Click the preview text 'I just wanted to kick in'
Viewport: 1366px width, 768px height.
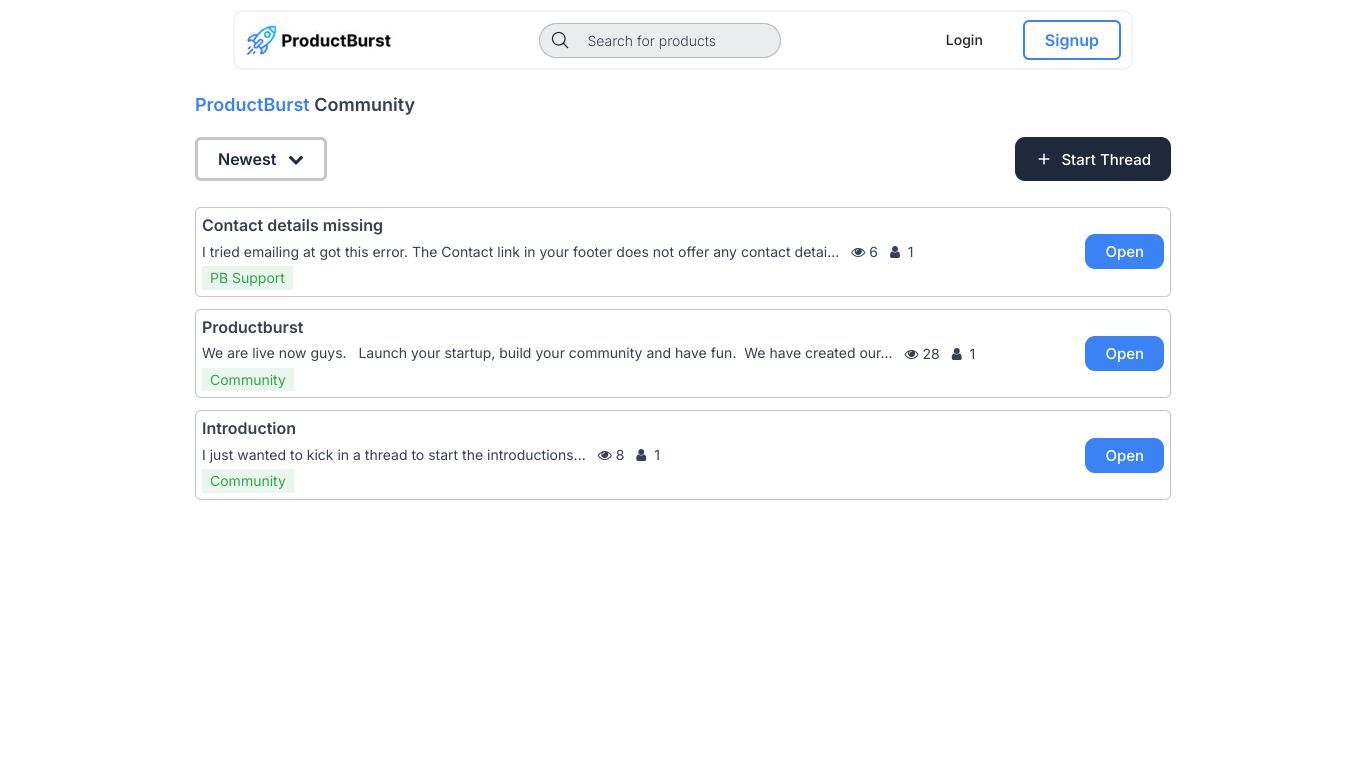pos(394,455)
